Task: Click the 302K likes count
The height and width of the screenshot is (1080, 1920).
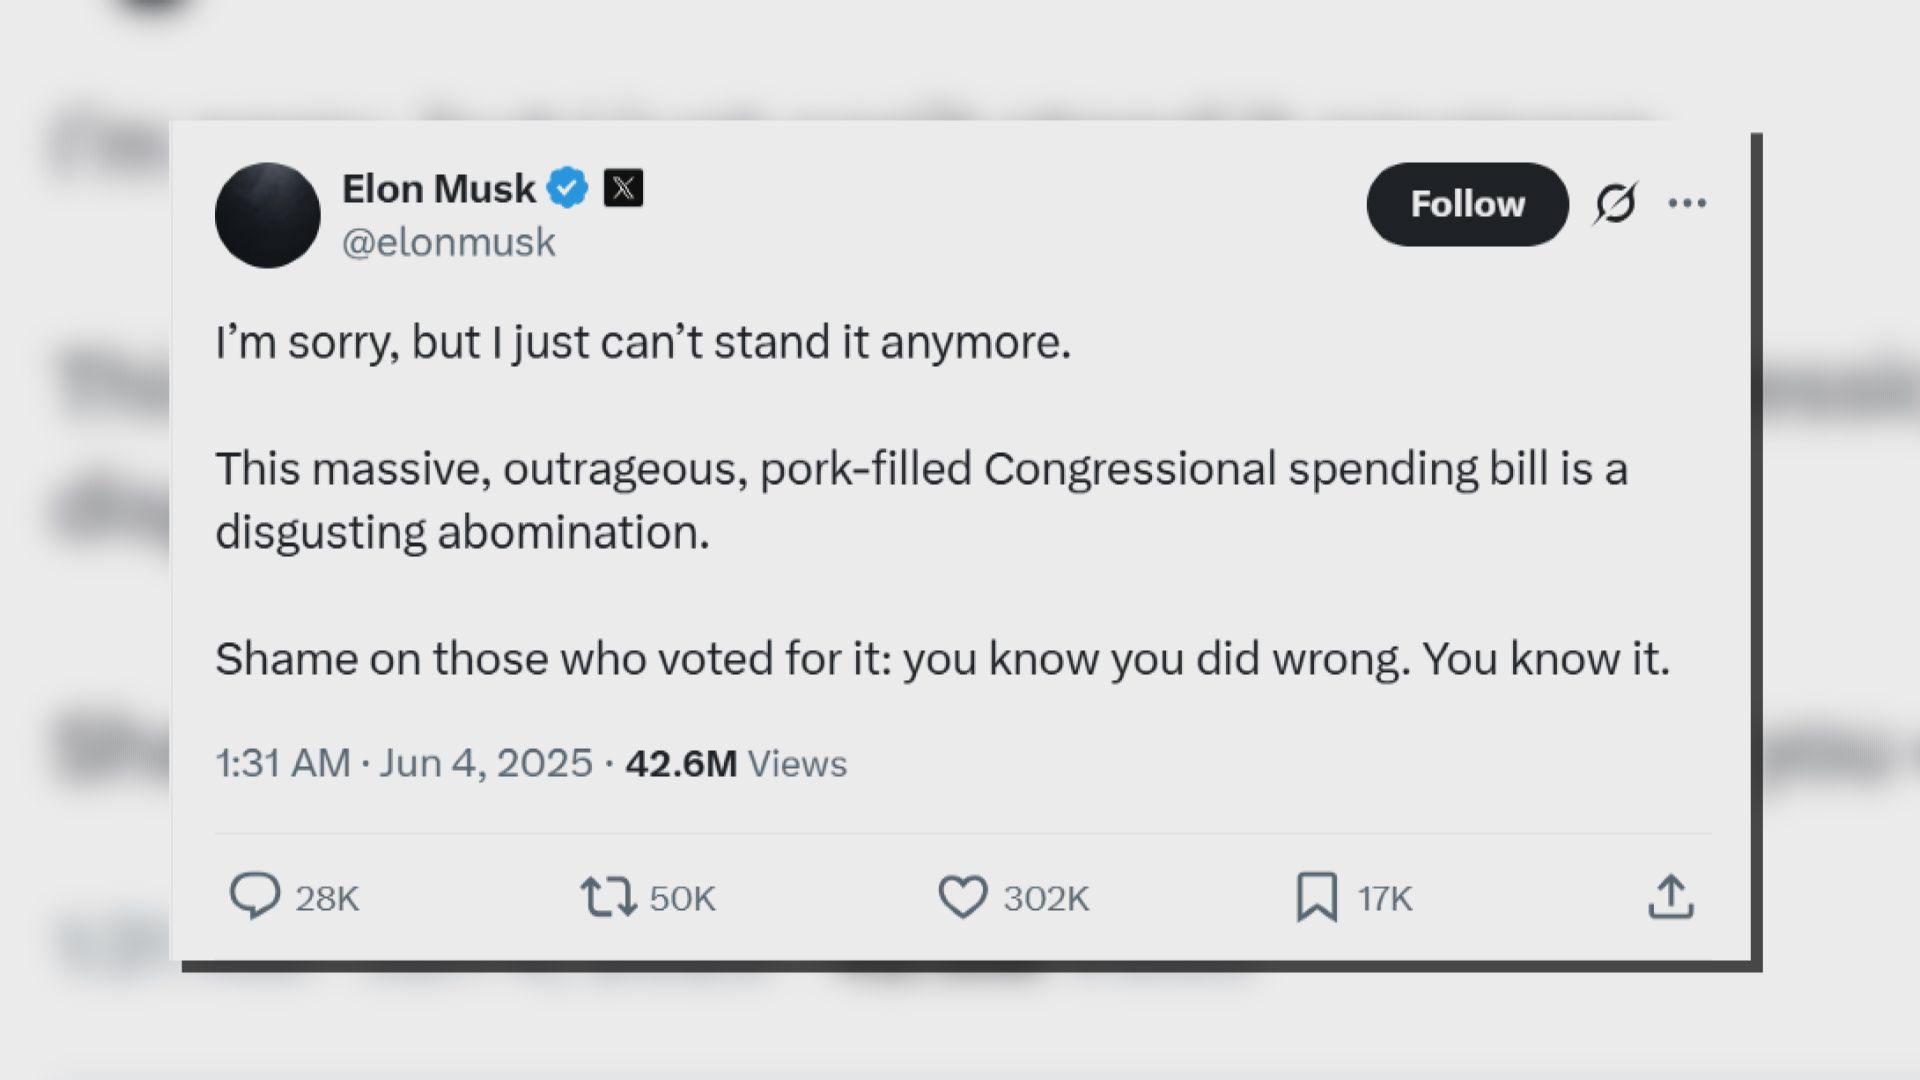Action: [1046, 898]
